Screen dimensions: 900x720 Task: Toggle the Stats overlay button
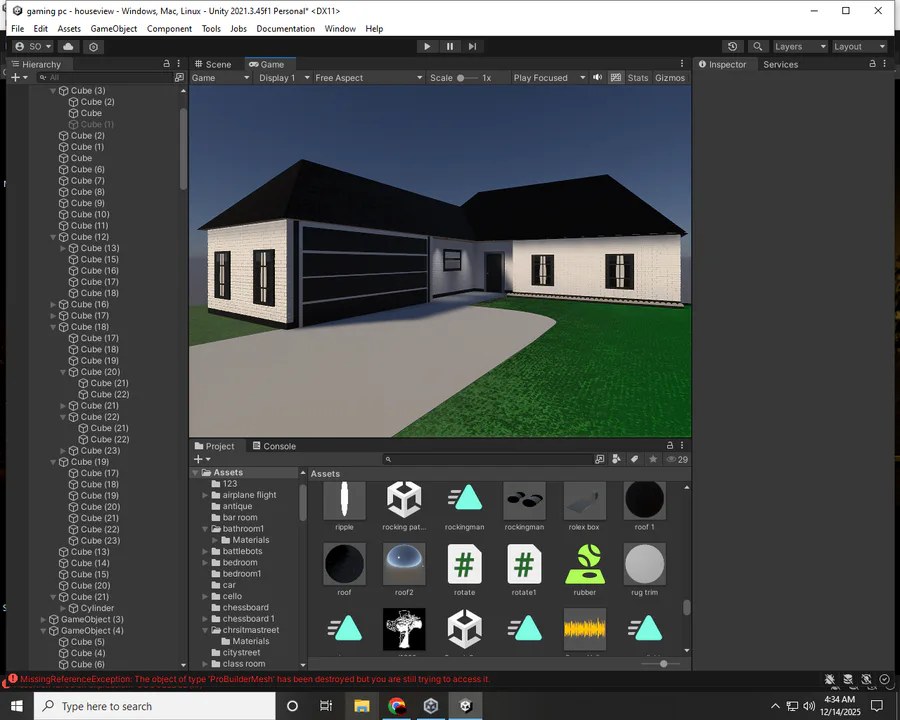click(638, 78)
